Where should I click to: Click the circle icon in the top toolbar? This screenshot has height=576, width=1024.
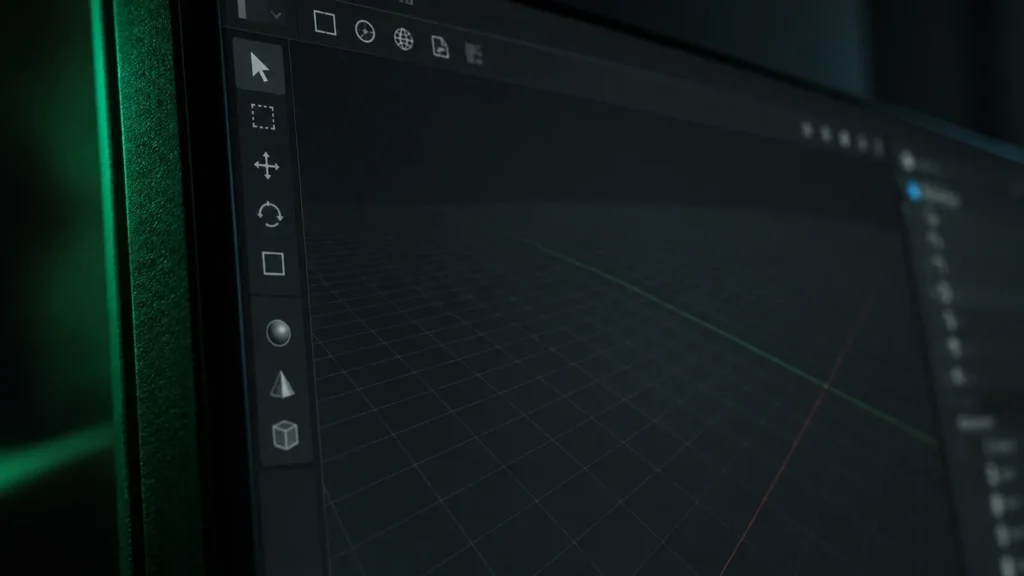click(364, 31)
